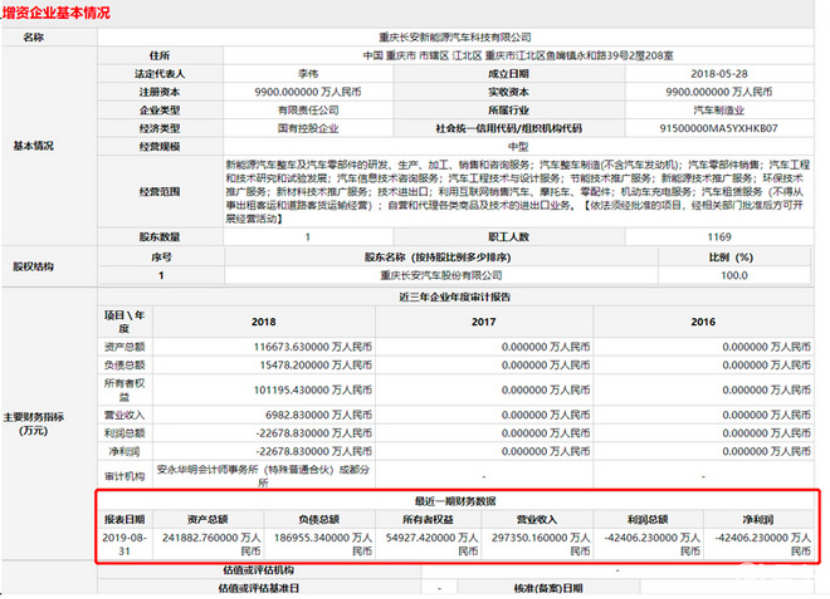Image resolution: width=830 pixels, height=599 pixels.
Task: Select employee count 1169
Action: 719,237
